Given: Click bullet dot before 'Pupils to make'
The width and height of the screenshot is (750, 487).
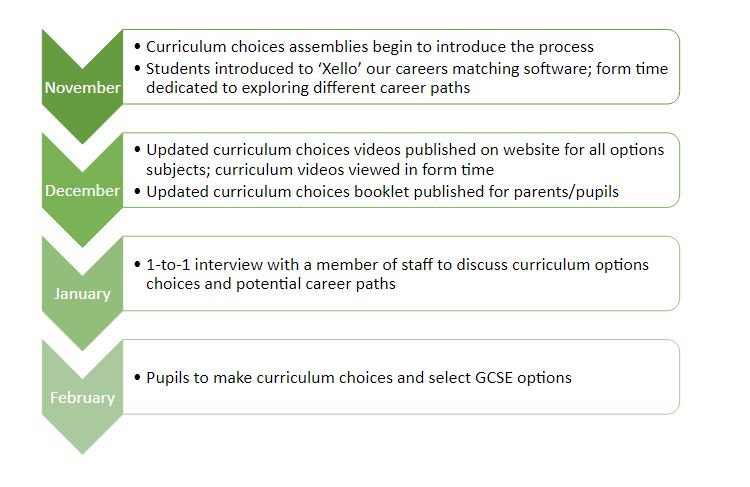Looking at the screenshot, I should 138,377.
